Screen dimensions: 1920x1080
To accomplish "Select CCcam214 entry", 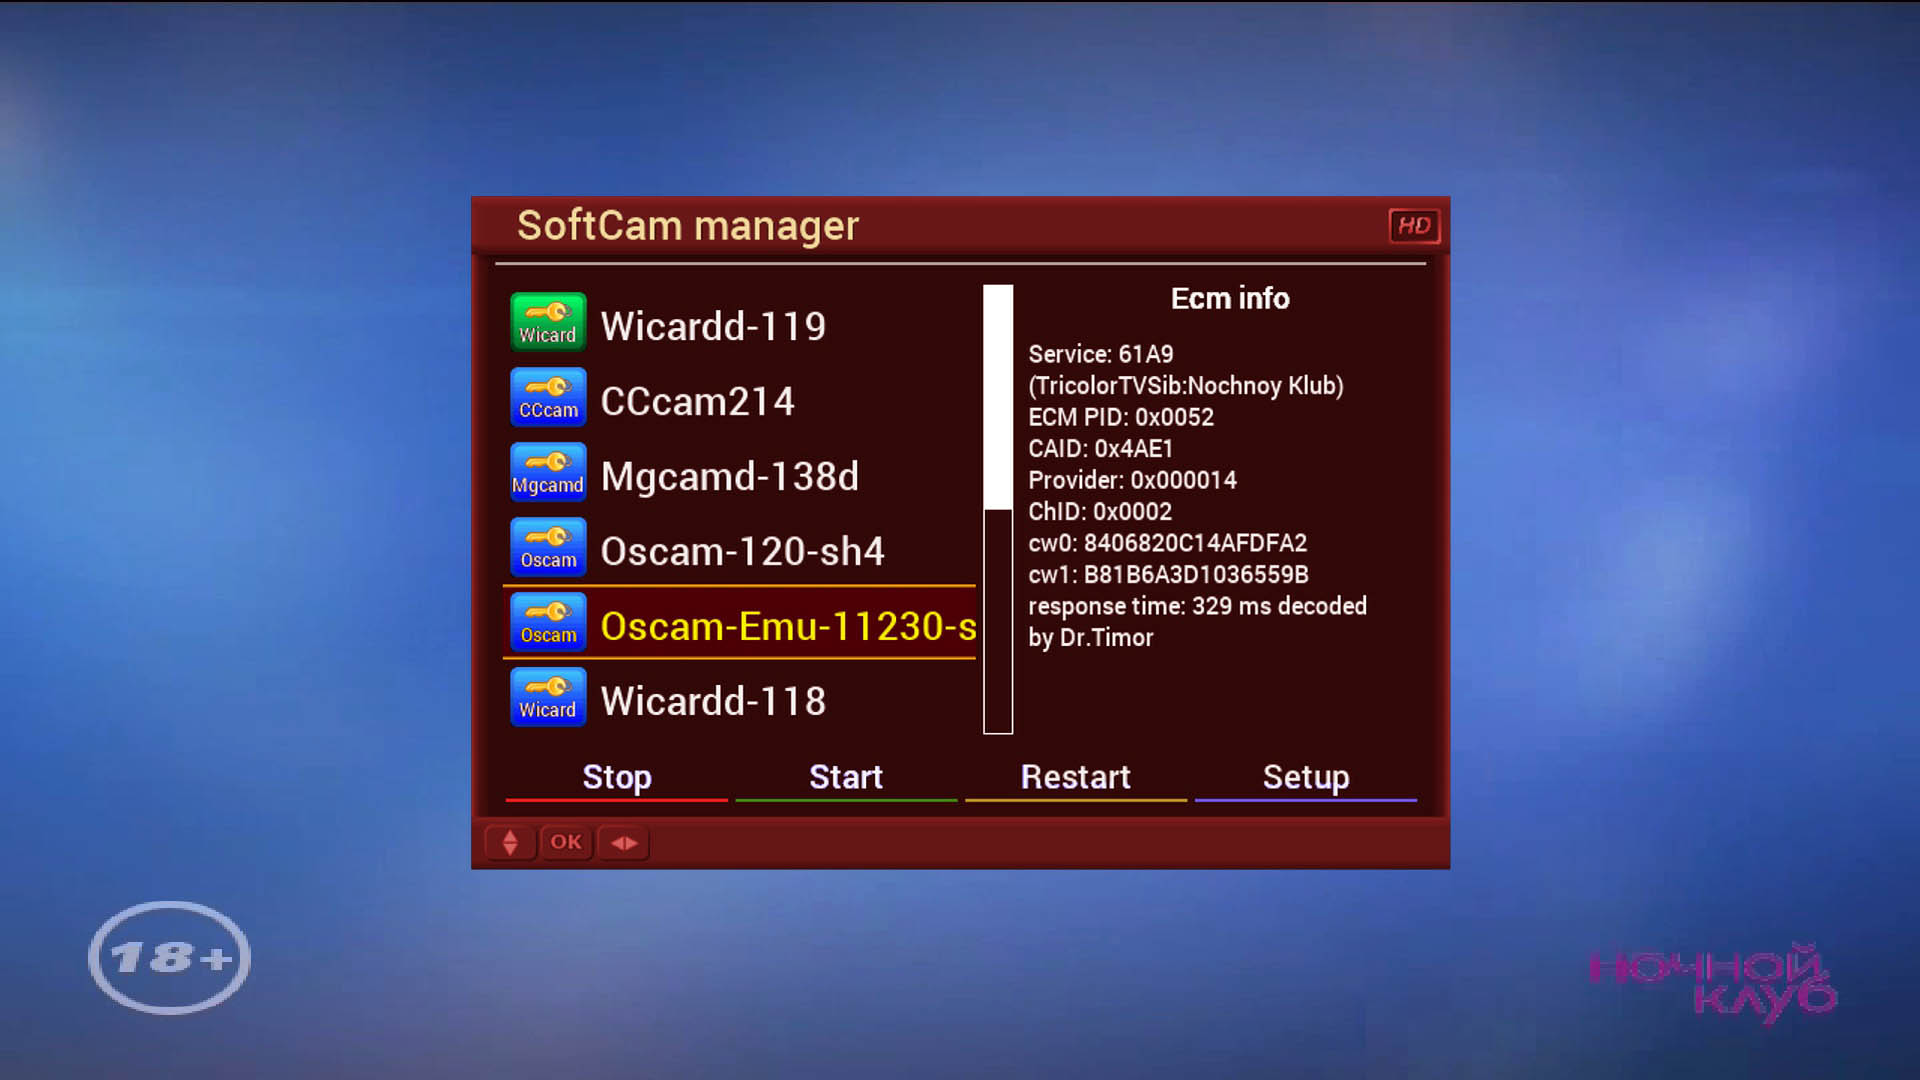I will (x=697, y=402).
